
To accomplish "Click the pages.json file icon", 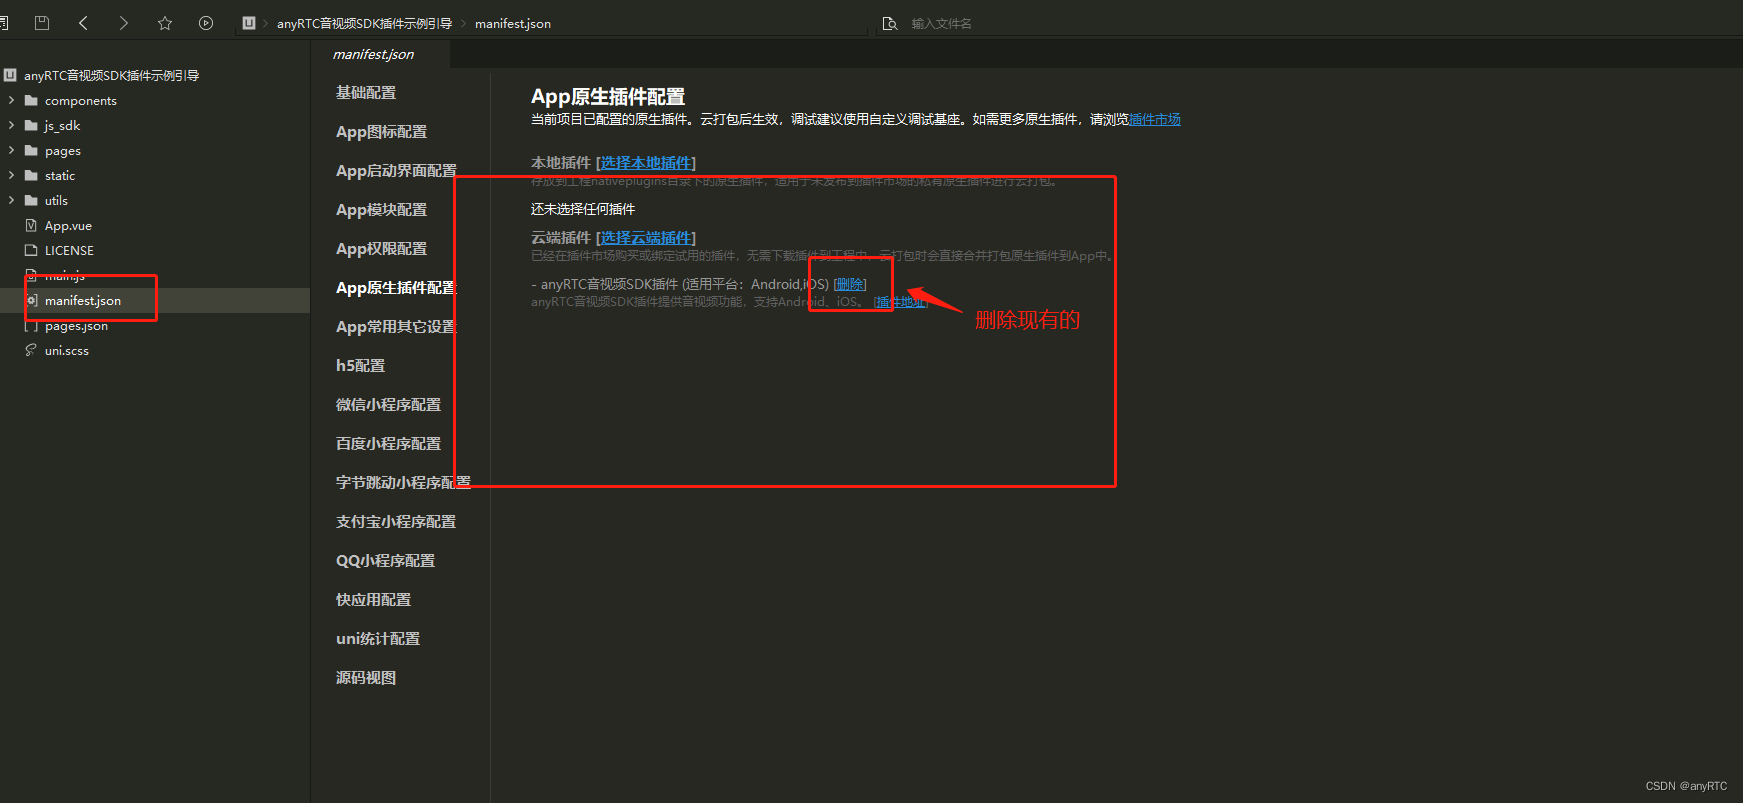I will click(x=31, y=325).
